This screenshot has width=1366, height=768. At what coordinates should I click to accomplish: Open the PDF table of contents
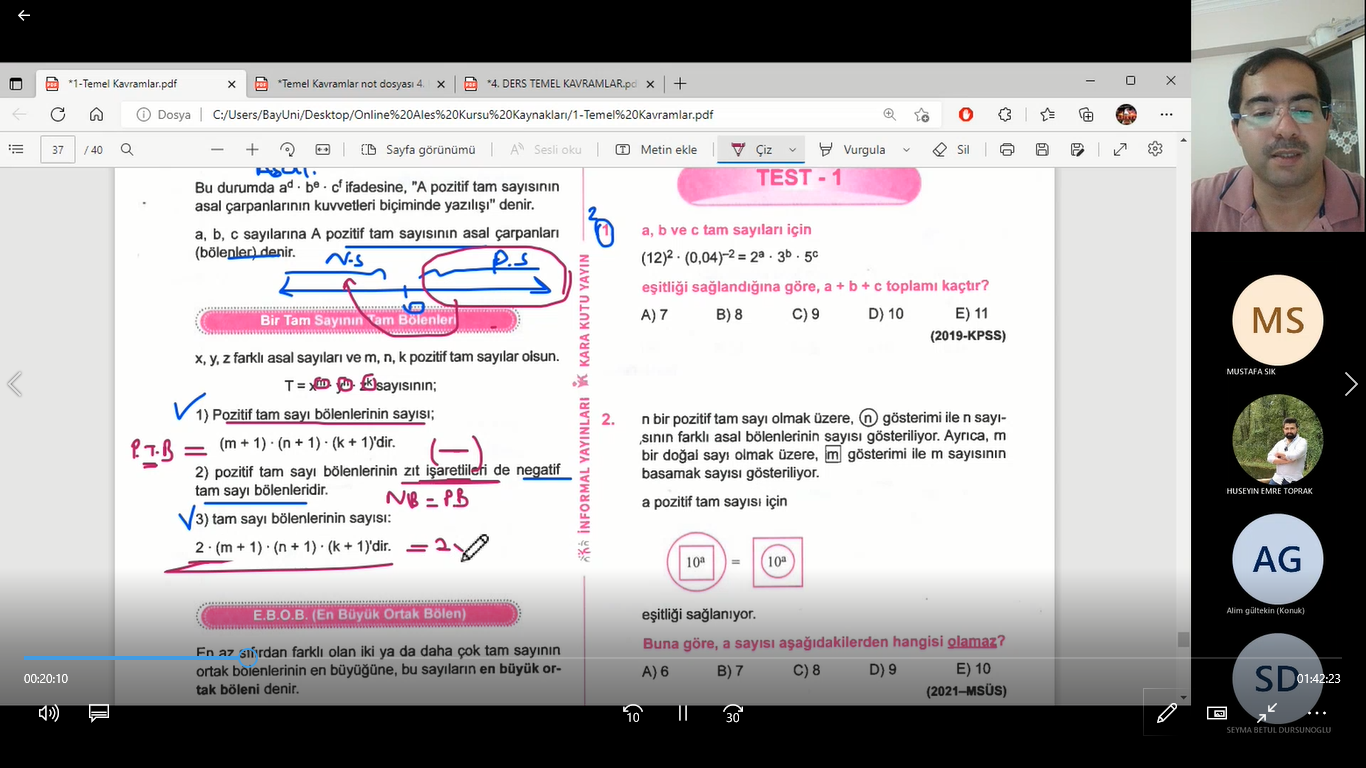16,149
